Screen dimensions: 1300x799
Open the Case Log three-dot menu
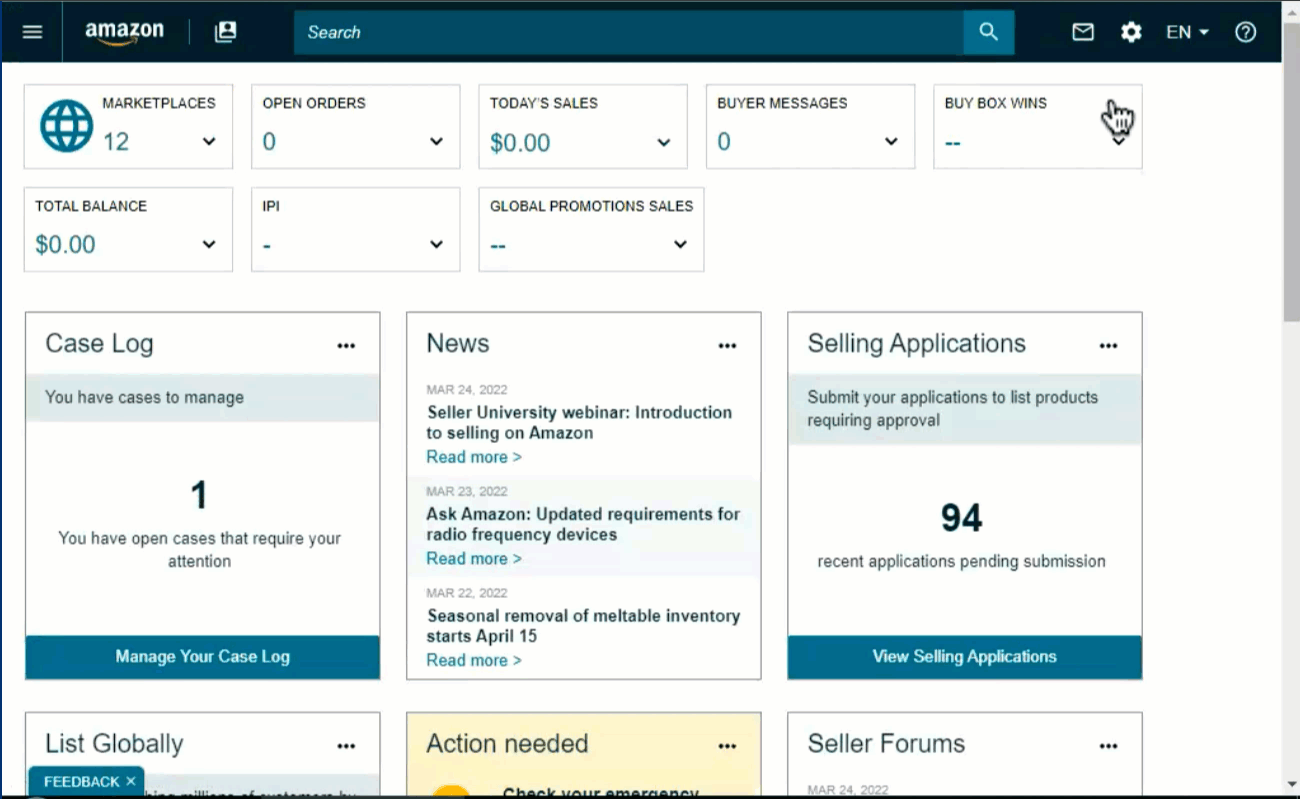click(346, 346)
